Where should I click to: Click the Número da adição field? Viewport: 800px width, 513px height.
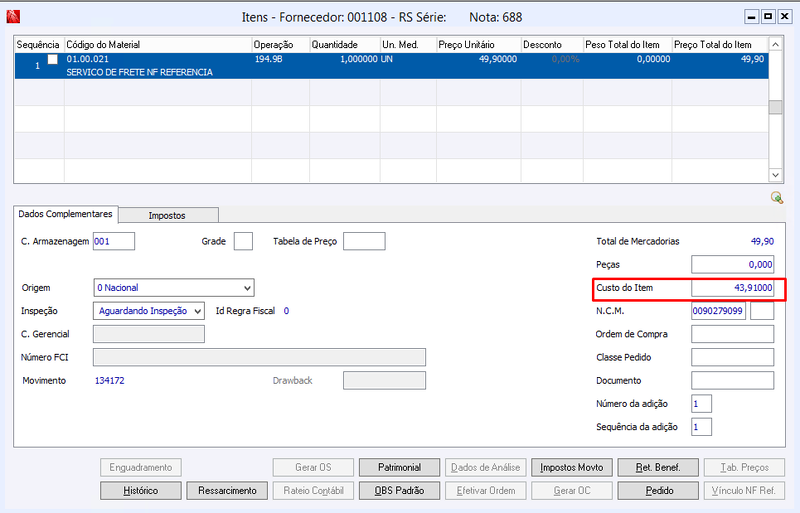click(702, 404)
